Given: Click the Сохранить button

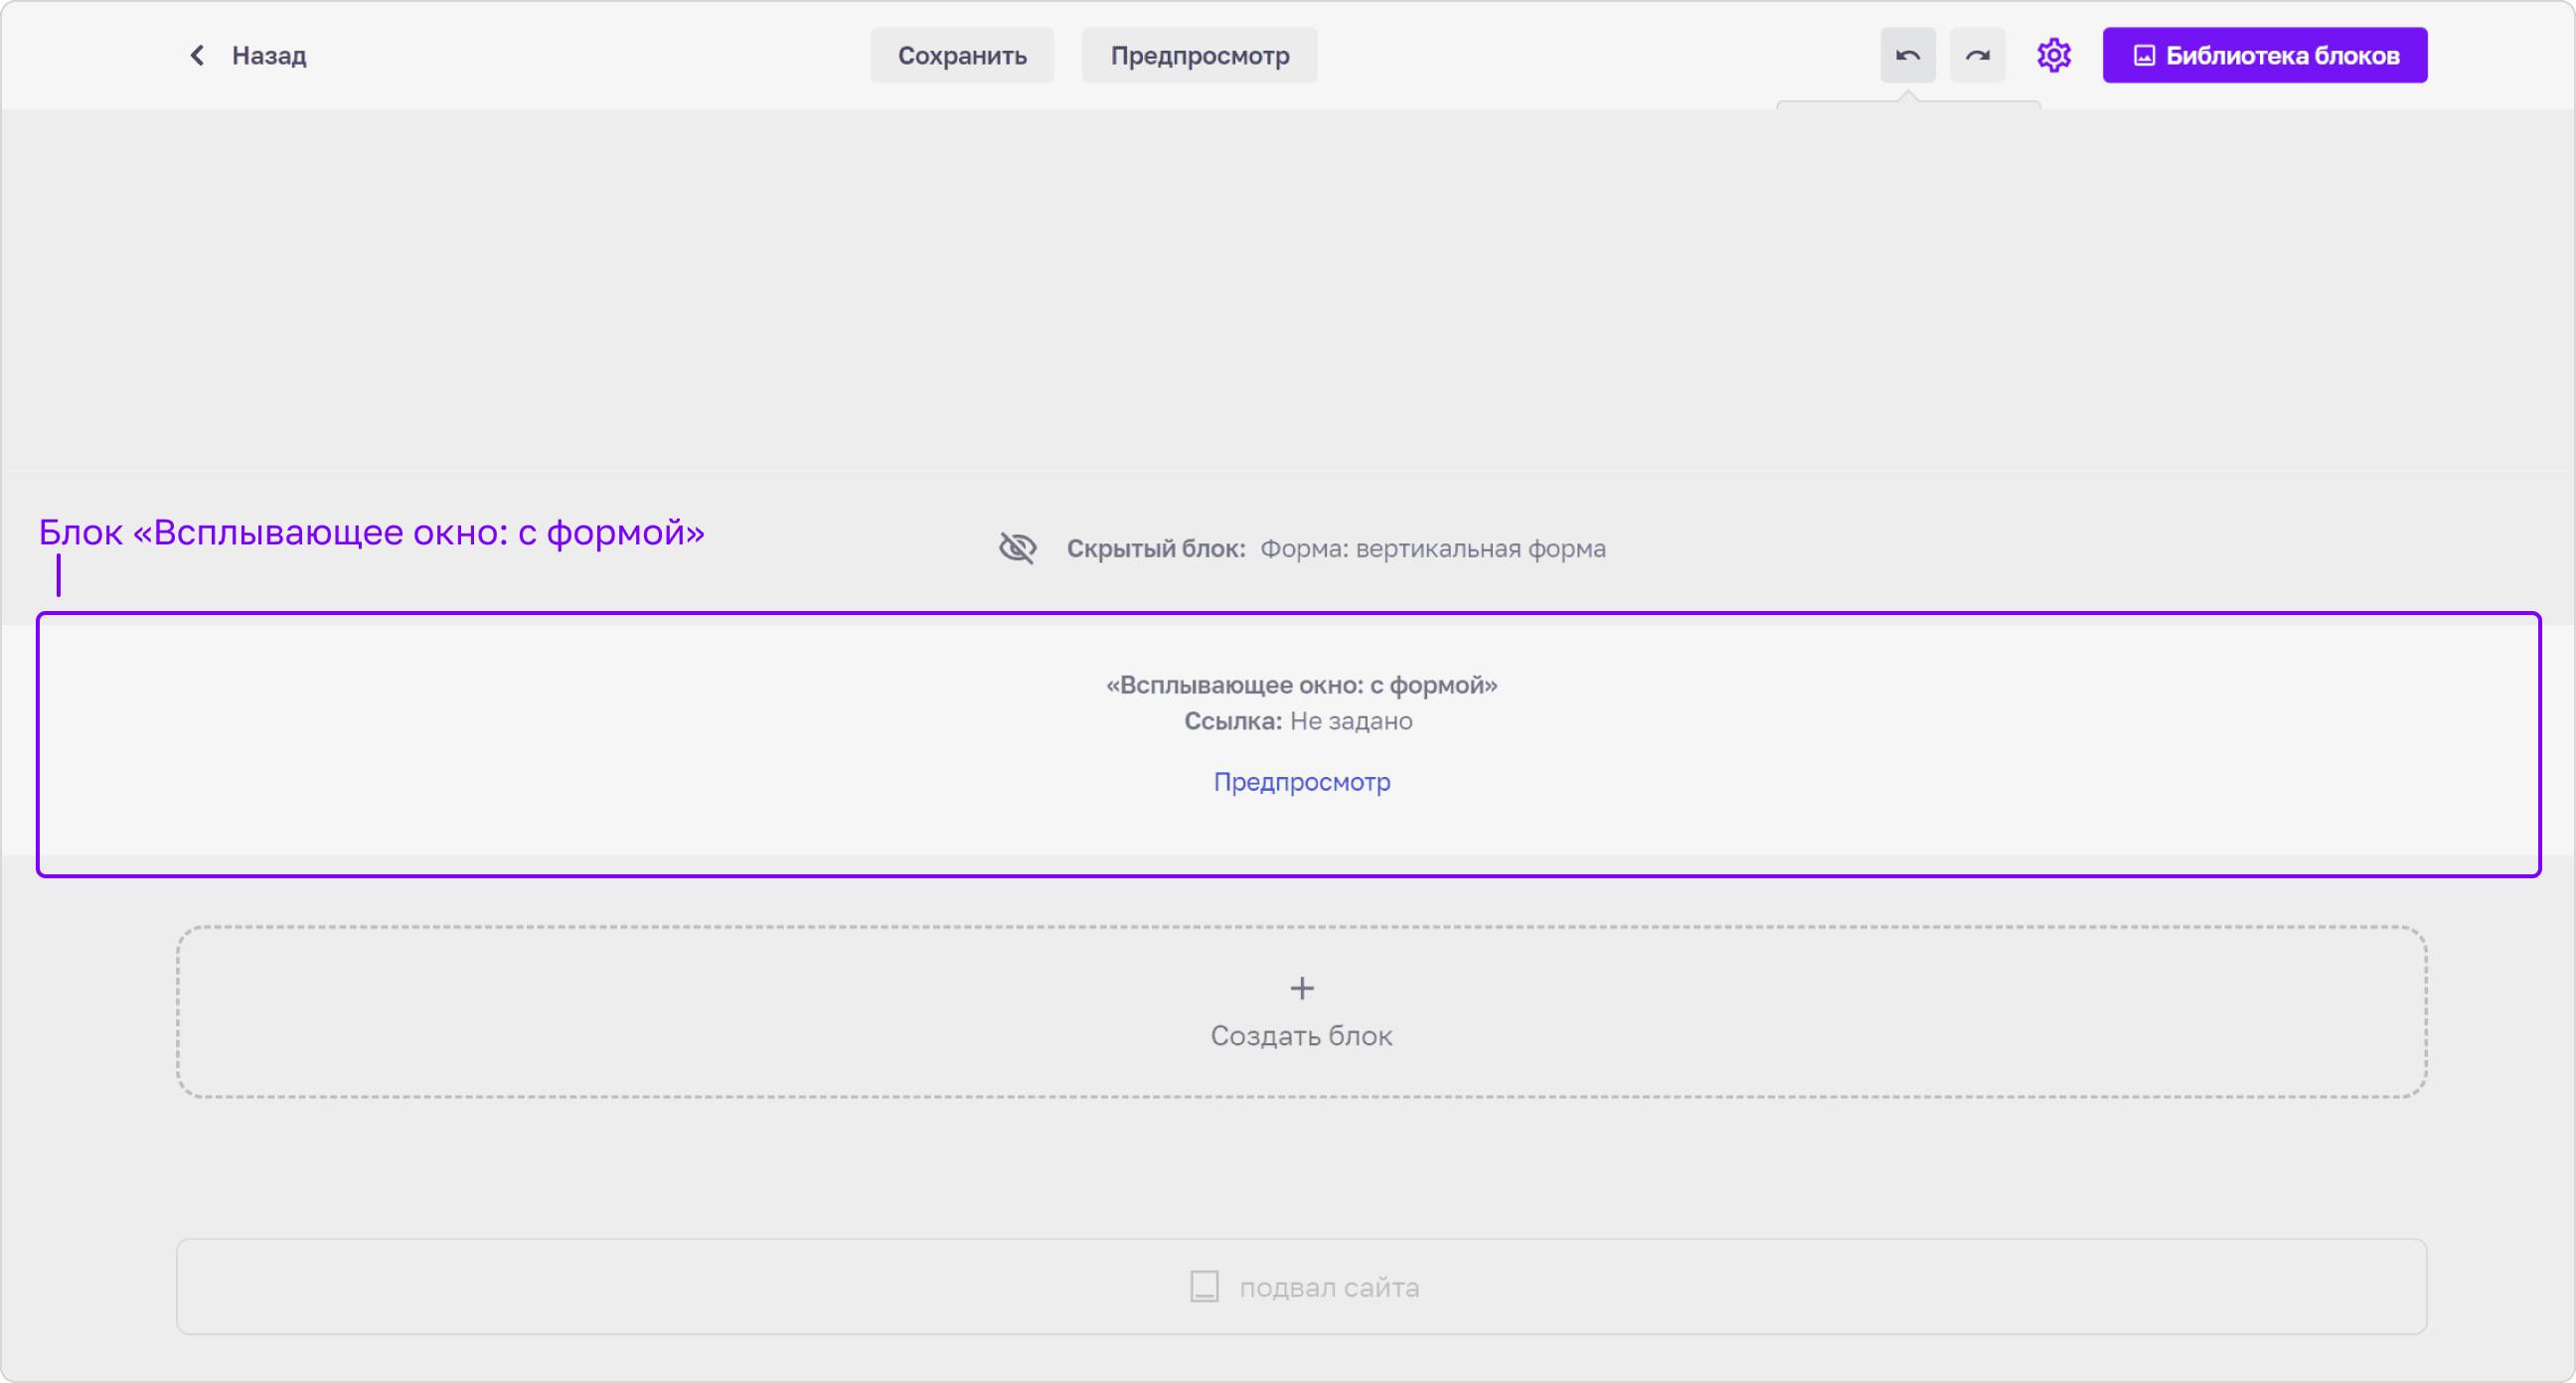Looking at the screenshot, I should pyautogui.click(x=962, y=55).
